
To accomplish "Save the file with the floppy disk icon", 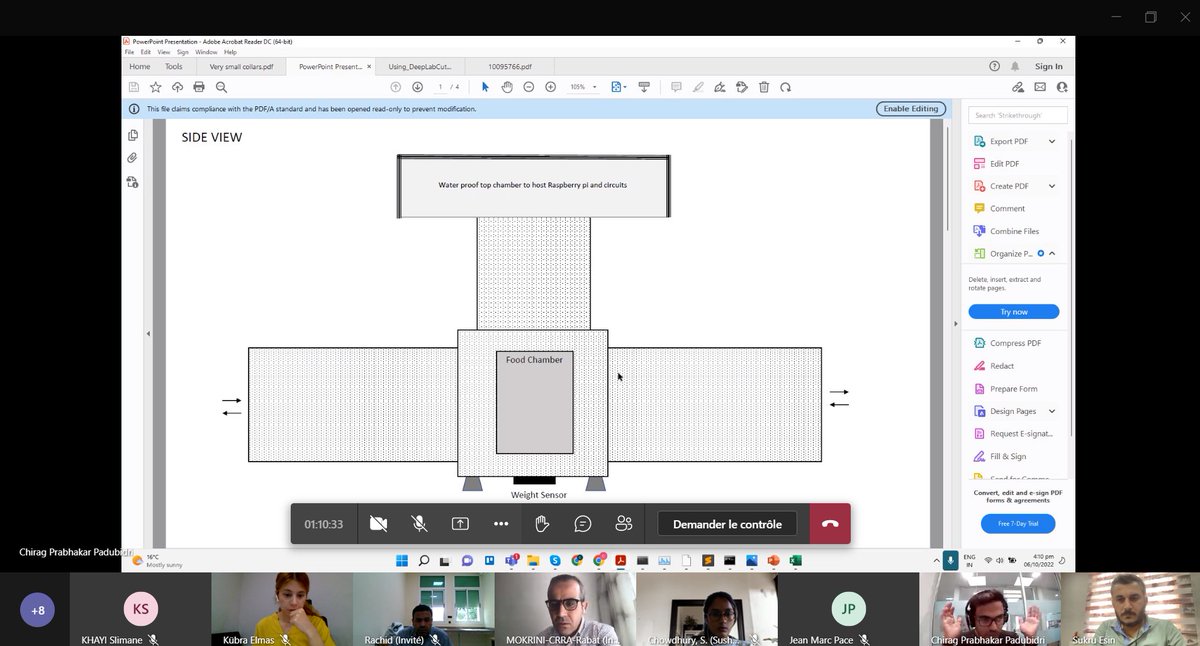I will (x=134, y=87).
